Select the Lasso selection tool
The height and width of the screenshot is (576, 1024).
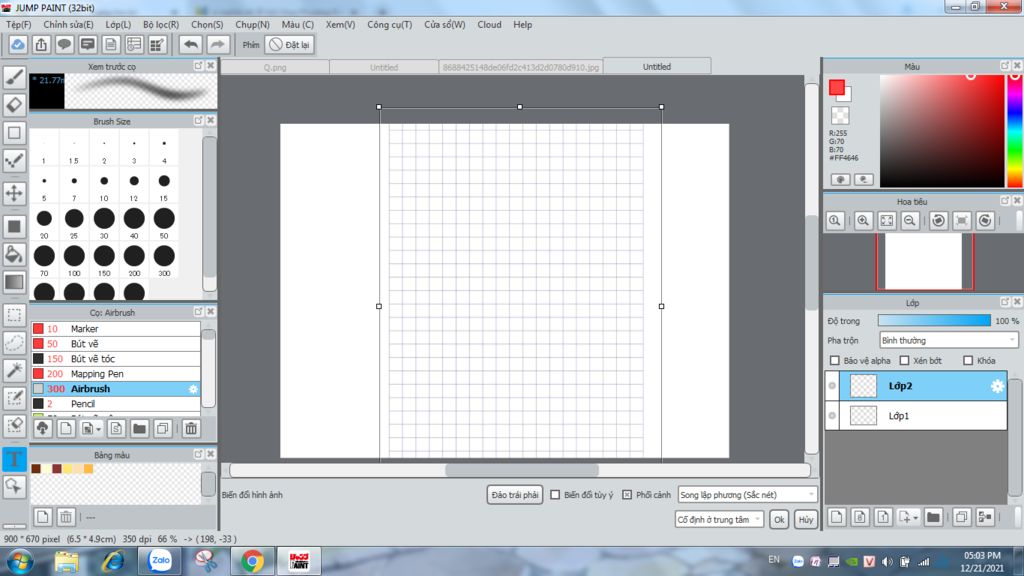pos(14,343)
